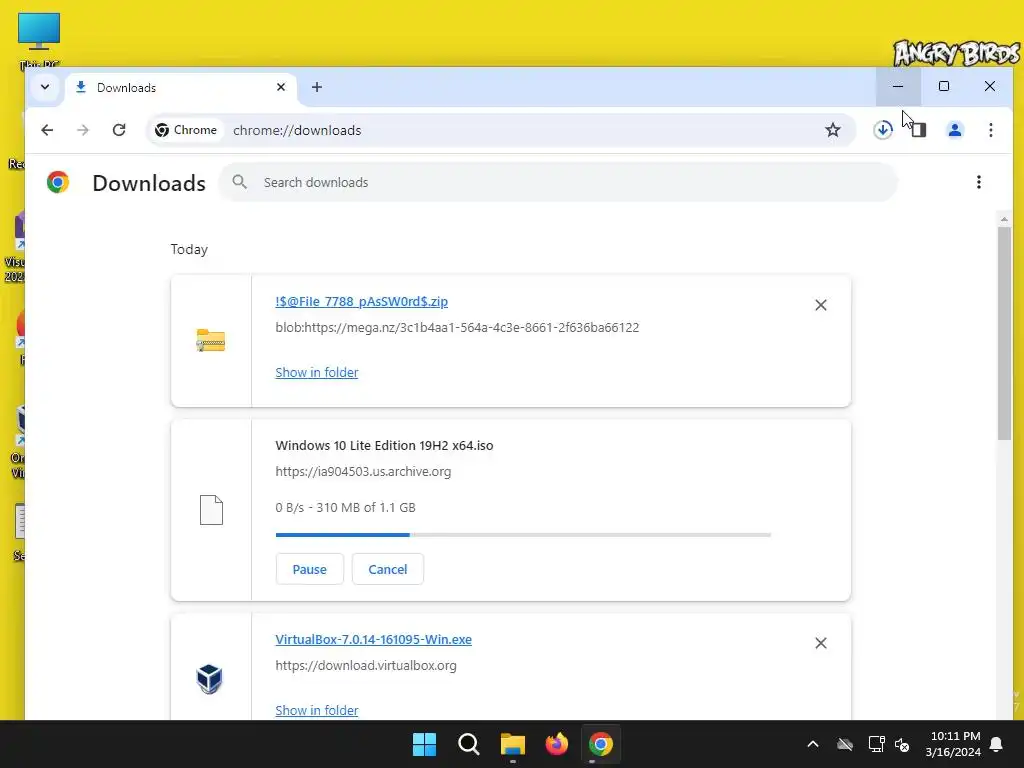Open the tab search dropdown chevron
1024x768 pixels.
[x=45, y=87]
